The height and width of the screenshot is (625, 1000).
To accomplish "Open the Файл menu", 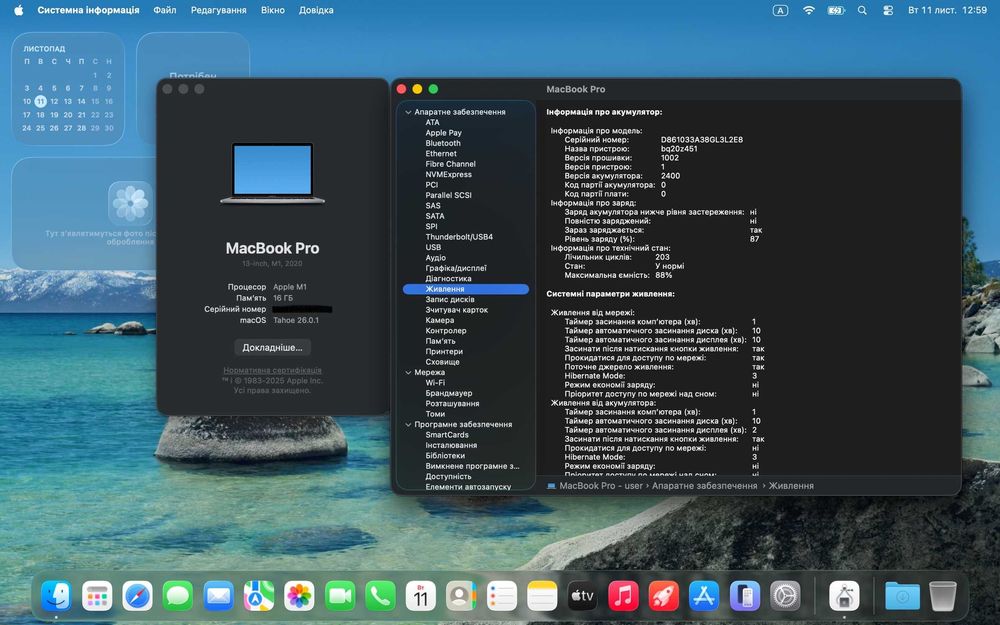I will (165, 10).
